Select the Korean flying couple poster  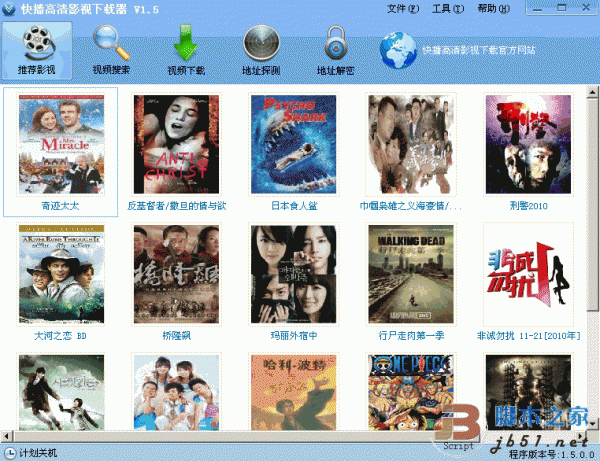click(61, 393)
